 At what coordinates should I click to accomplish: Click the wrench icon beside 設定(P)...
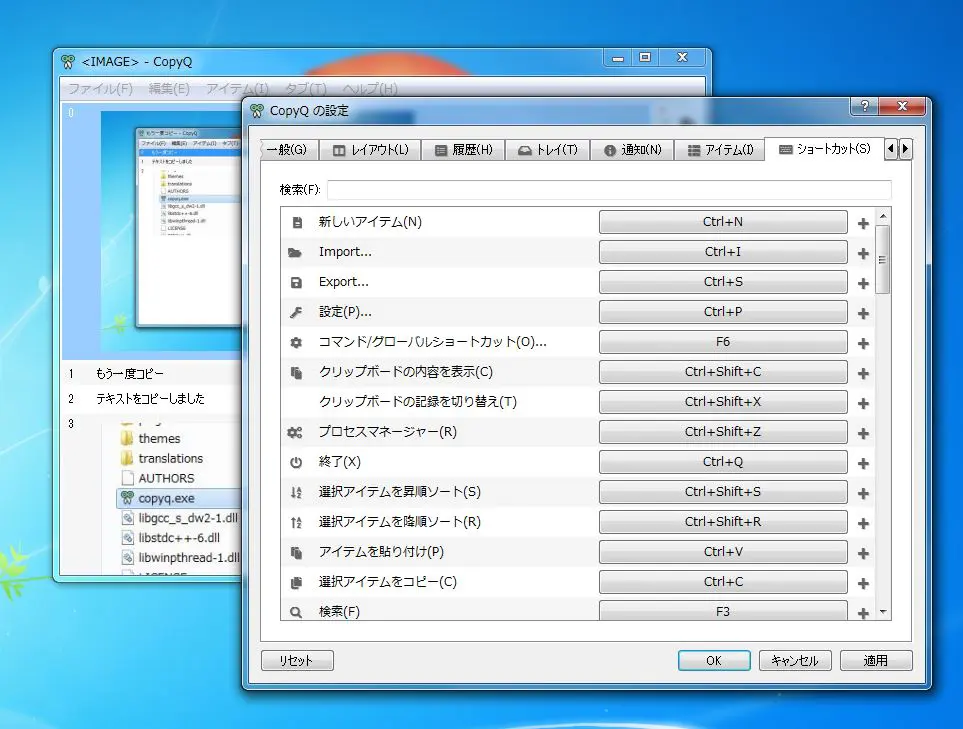[x=296, y=313]
